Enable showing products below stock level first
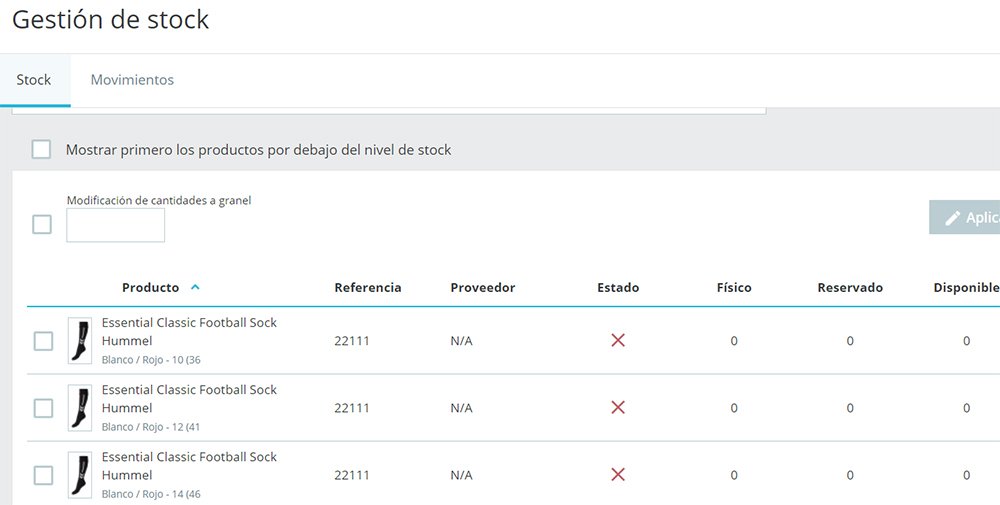This screenshot has height=505, width=1000. pyautogui.click(x=41, y=150)
